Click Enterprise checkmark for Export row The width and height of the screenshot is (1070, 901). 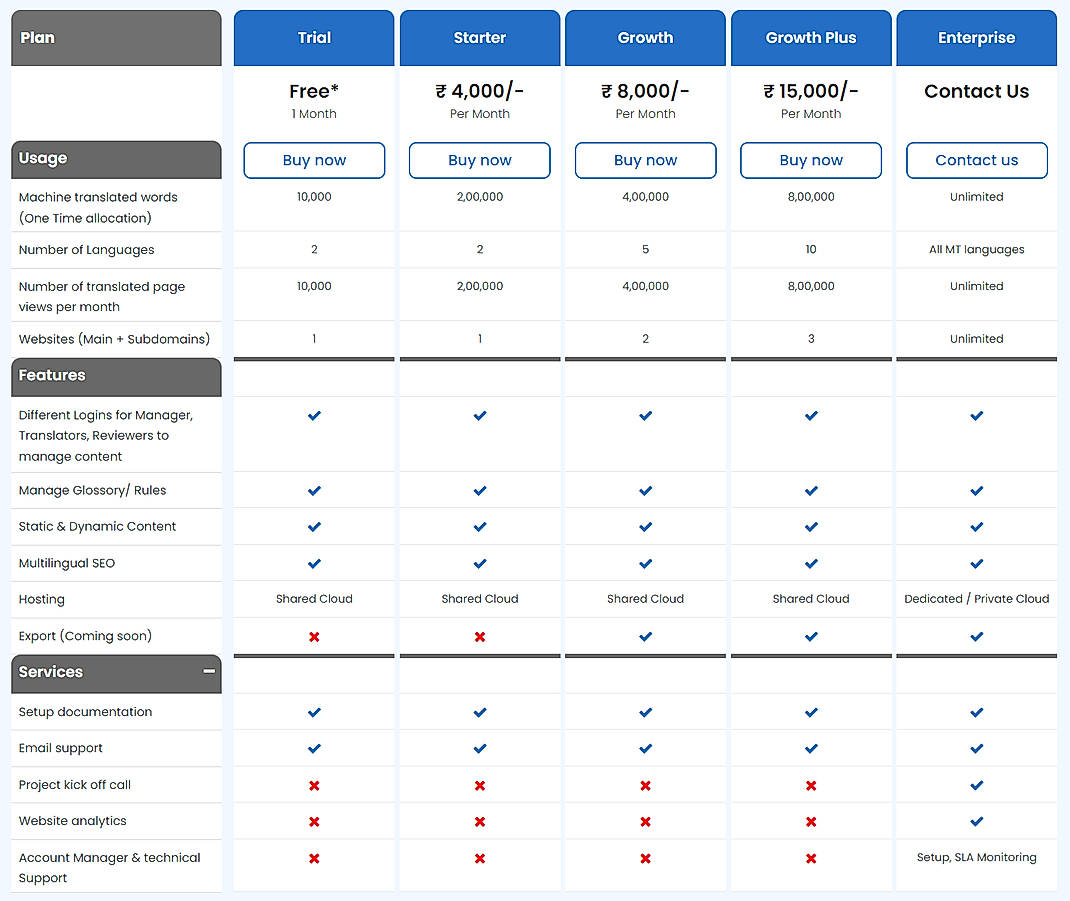(977, 637)
